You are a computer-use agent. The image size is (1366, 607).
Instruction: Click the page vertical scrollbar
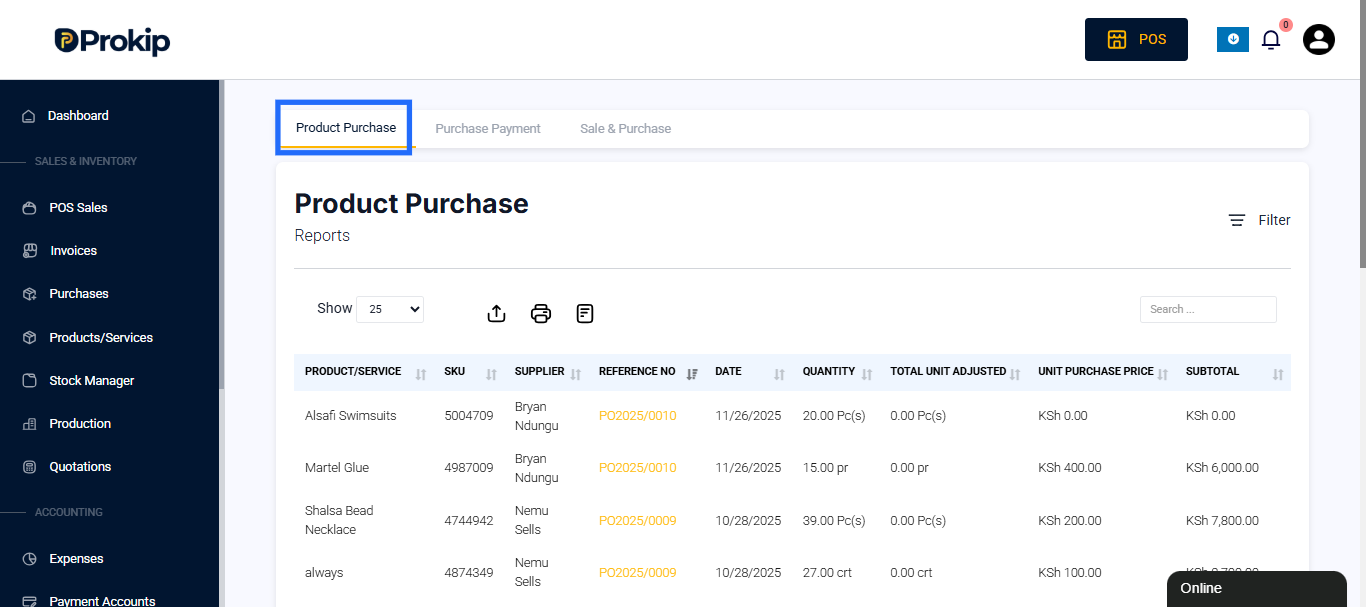[x=1362, y=135]
